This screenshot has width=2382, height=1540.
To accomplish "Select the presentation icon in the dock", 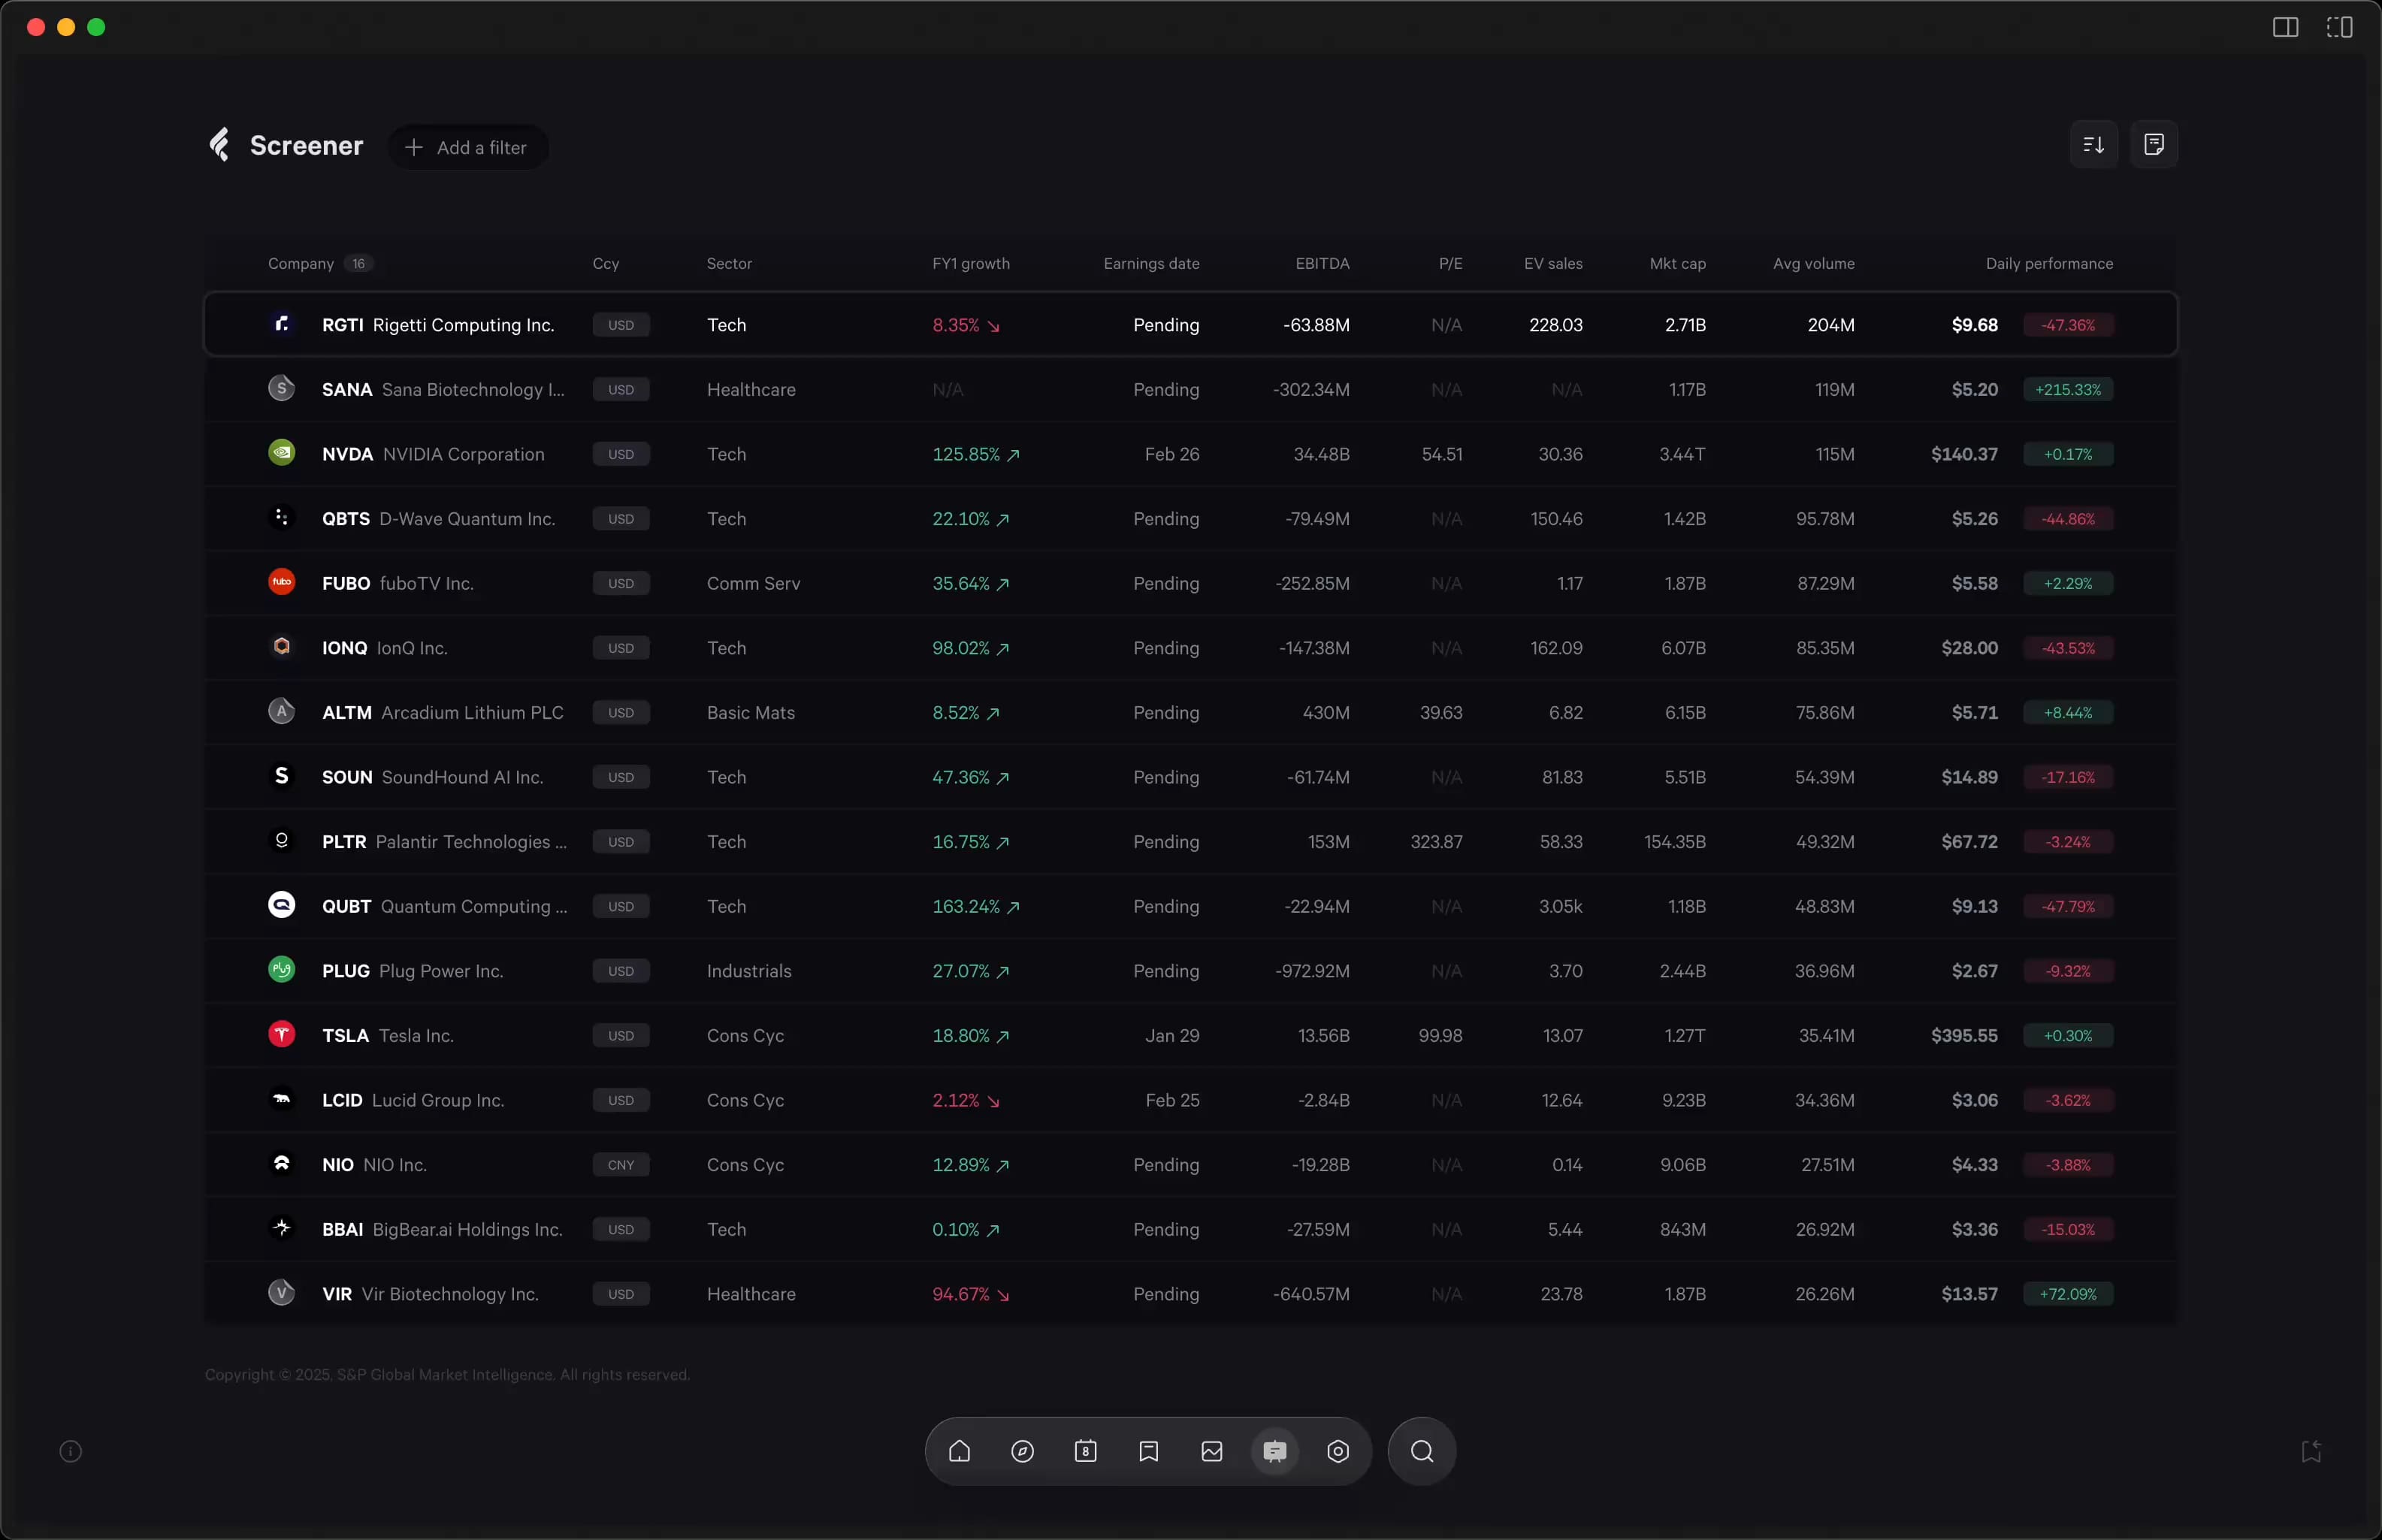I will [x=1274, y=1451].
